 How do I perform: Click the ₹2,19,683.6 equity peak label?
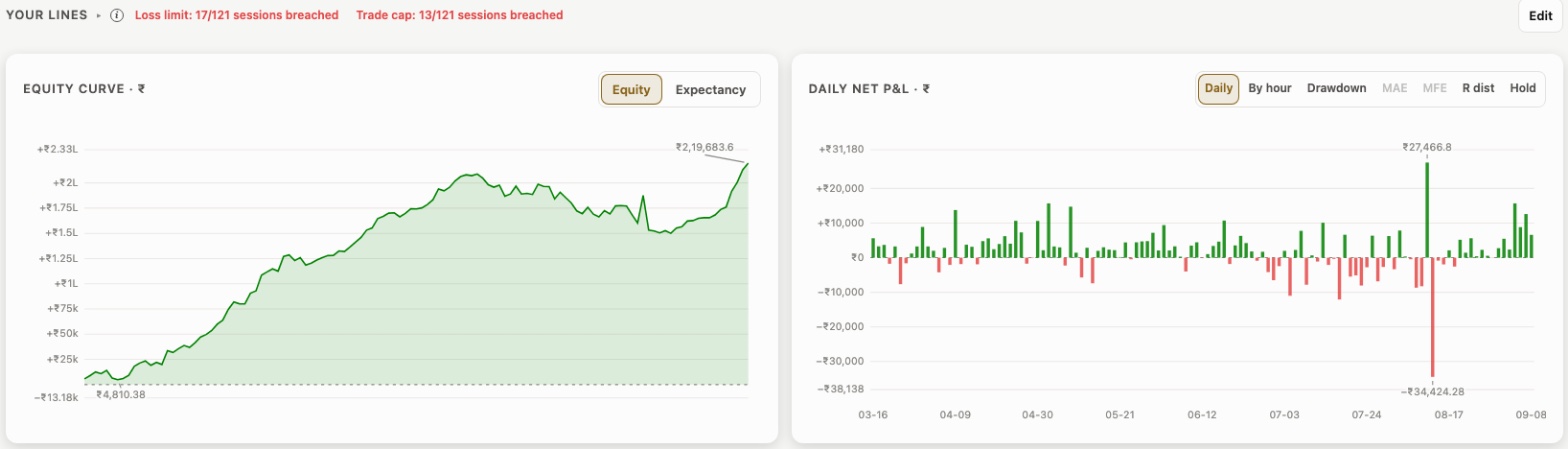(x=705, y=147)
